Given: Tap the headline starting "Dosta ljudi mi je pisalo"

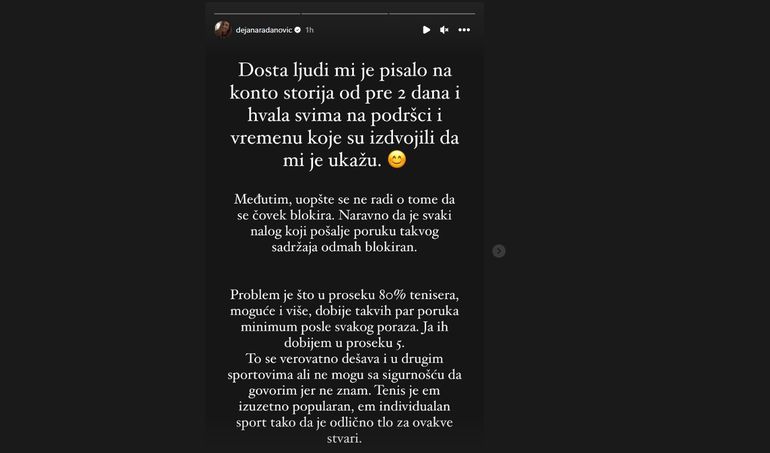Looking at the screenshot, I should coord(345,115).
